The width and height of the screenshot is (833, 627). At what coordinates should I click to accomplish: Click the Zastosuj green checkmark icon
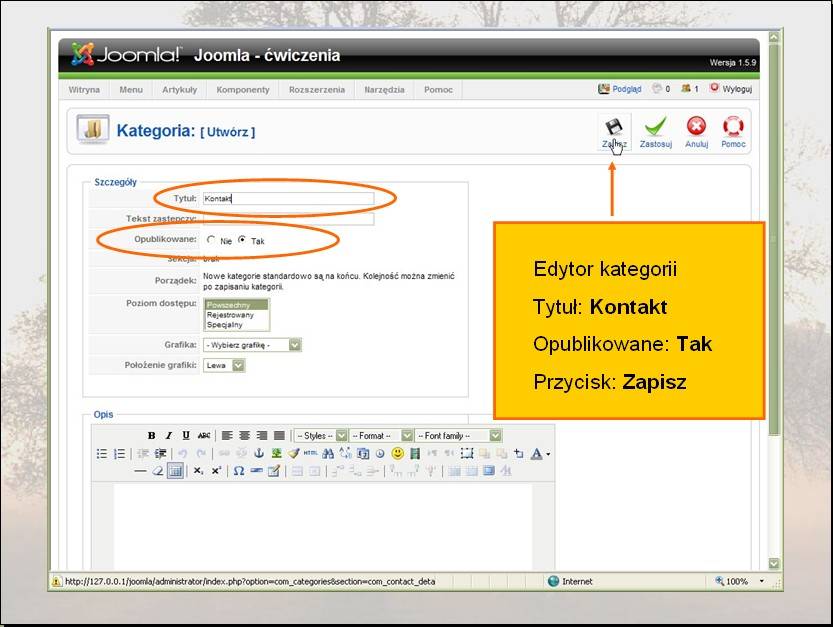pos(655,126)
